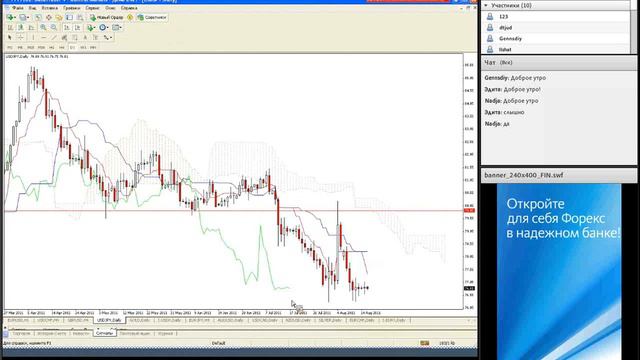The width and height of the screenshot is (640, 360).
Task: Open the Файл menu
Action: 18,8
